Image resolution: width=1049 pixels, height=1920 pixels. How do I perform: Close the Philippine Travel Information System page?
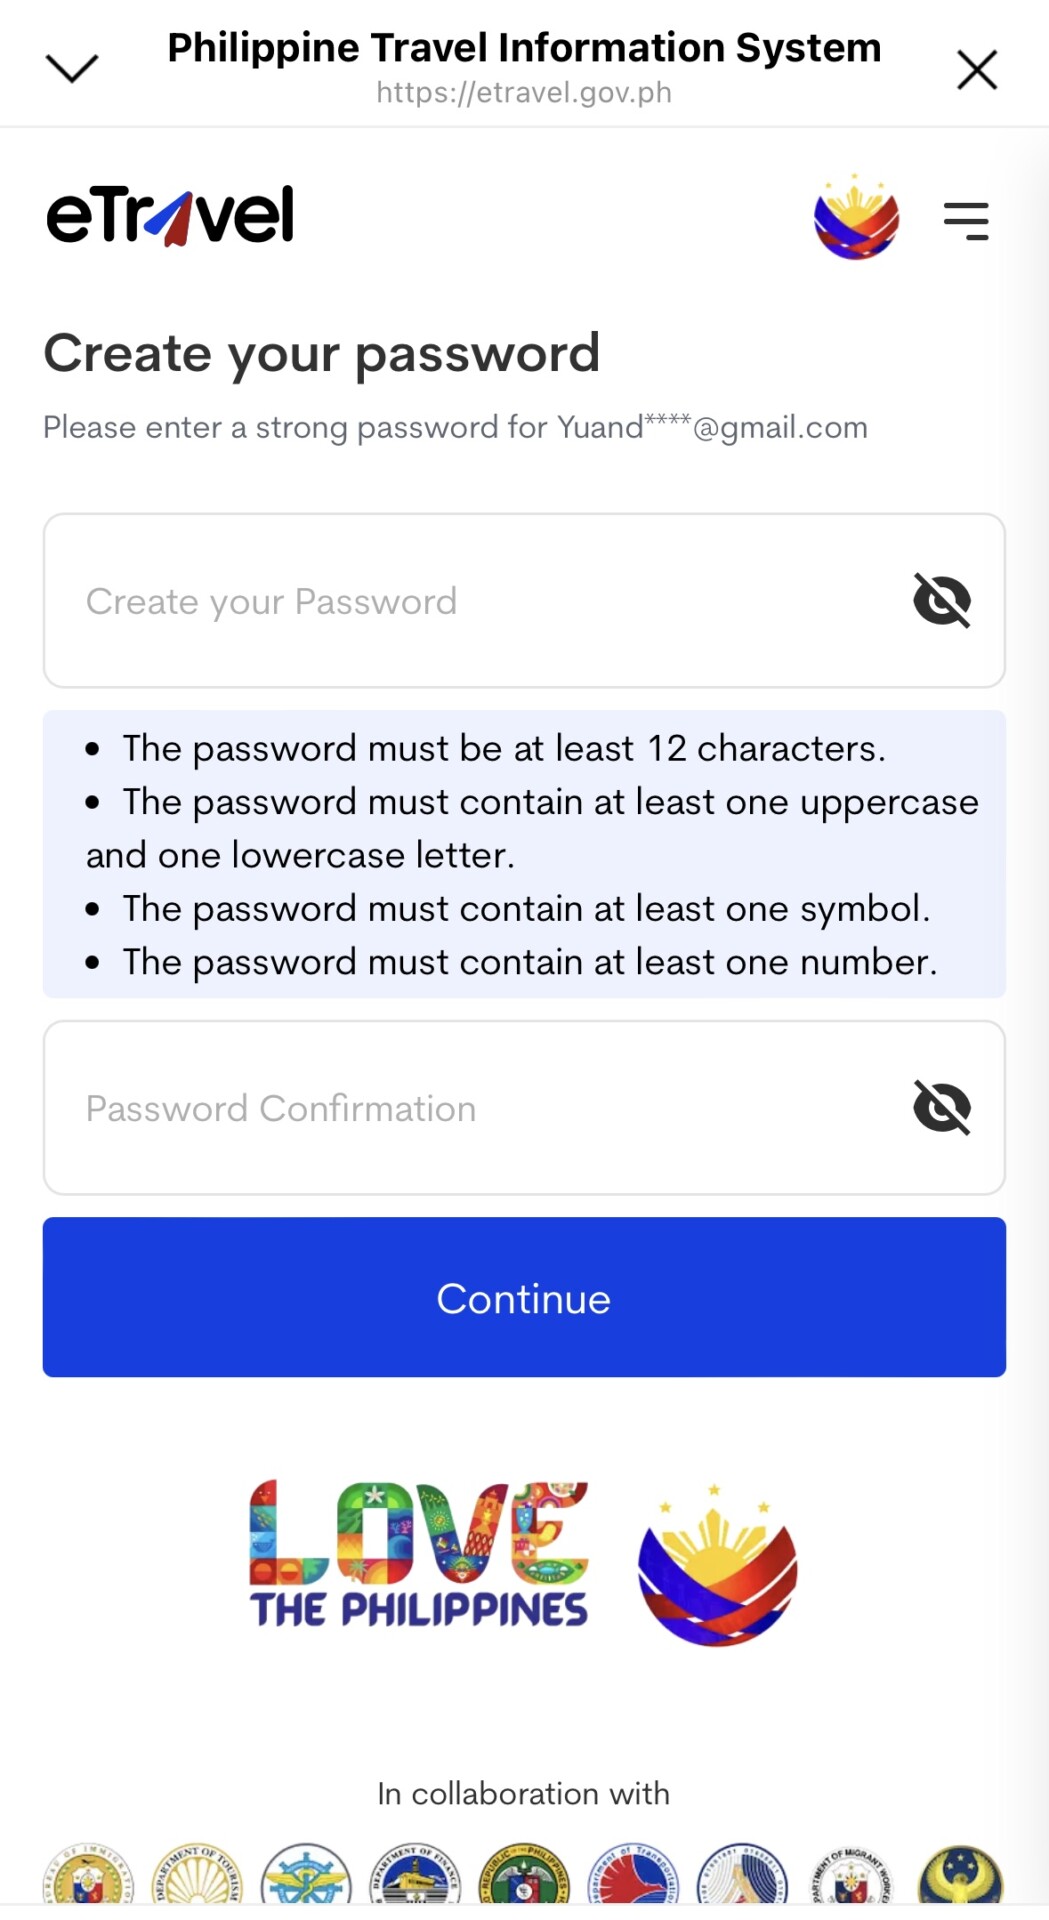click(977, 70)
